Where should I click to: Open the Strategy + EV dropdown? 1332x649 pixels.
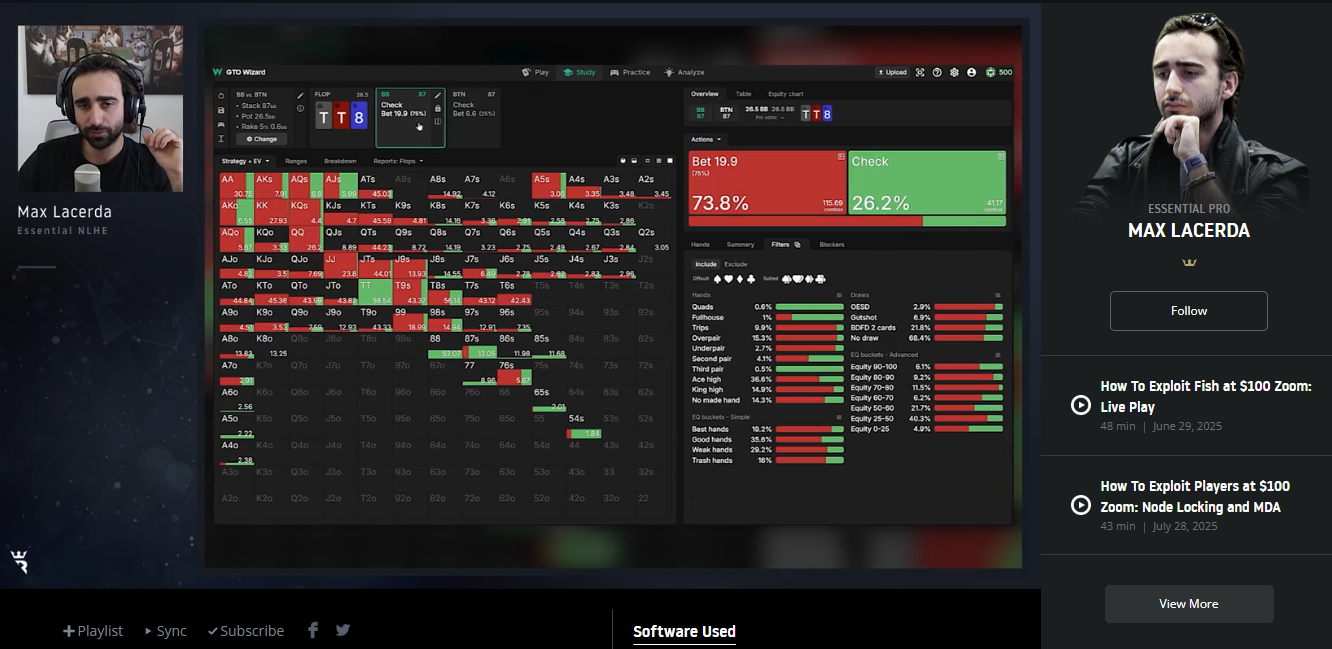coord(247,160)
